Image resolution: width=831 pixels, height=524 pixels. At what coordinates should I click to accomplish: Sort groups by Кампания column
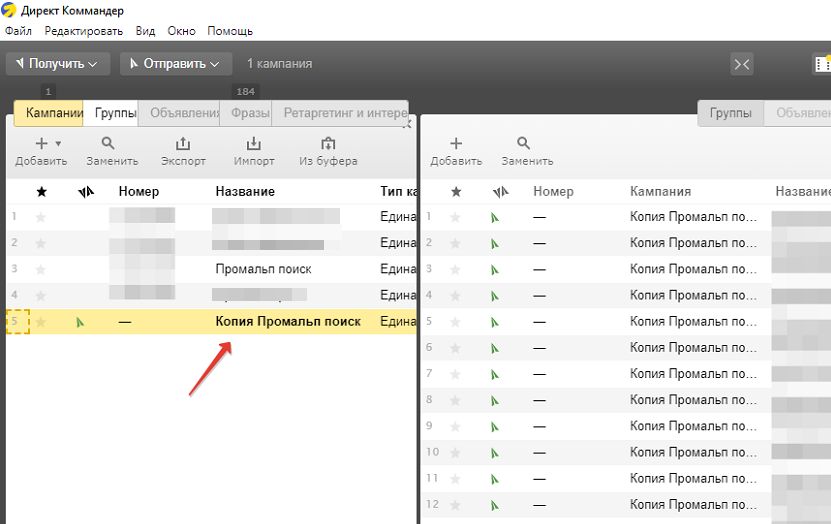pyautogui.click(x=660, y=191)
